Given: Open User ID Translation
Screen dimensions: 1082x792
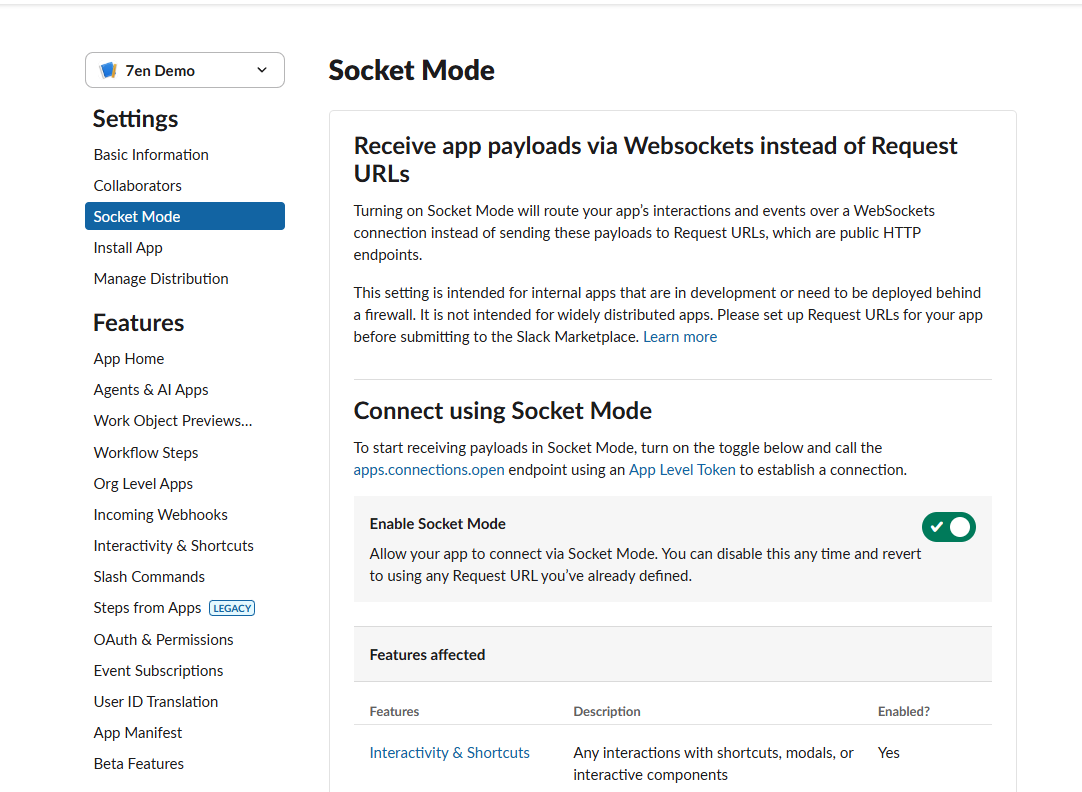Looking at the screenshot, I should pos(156,702).
